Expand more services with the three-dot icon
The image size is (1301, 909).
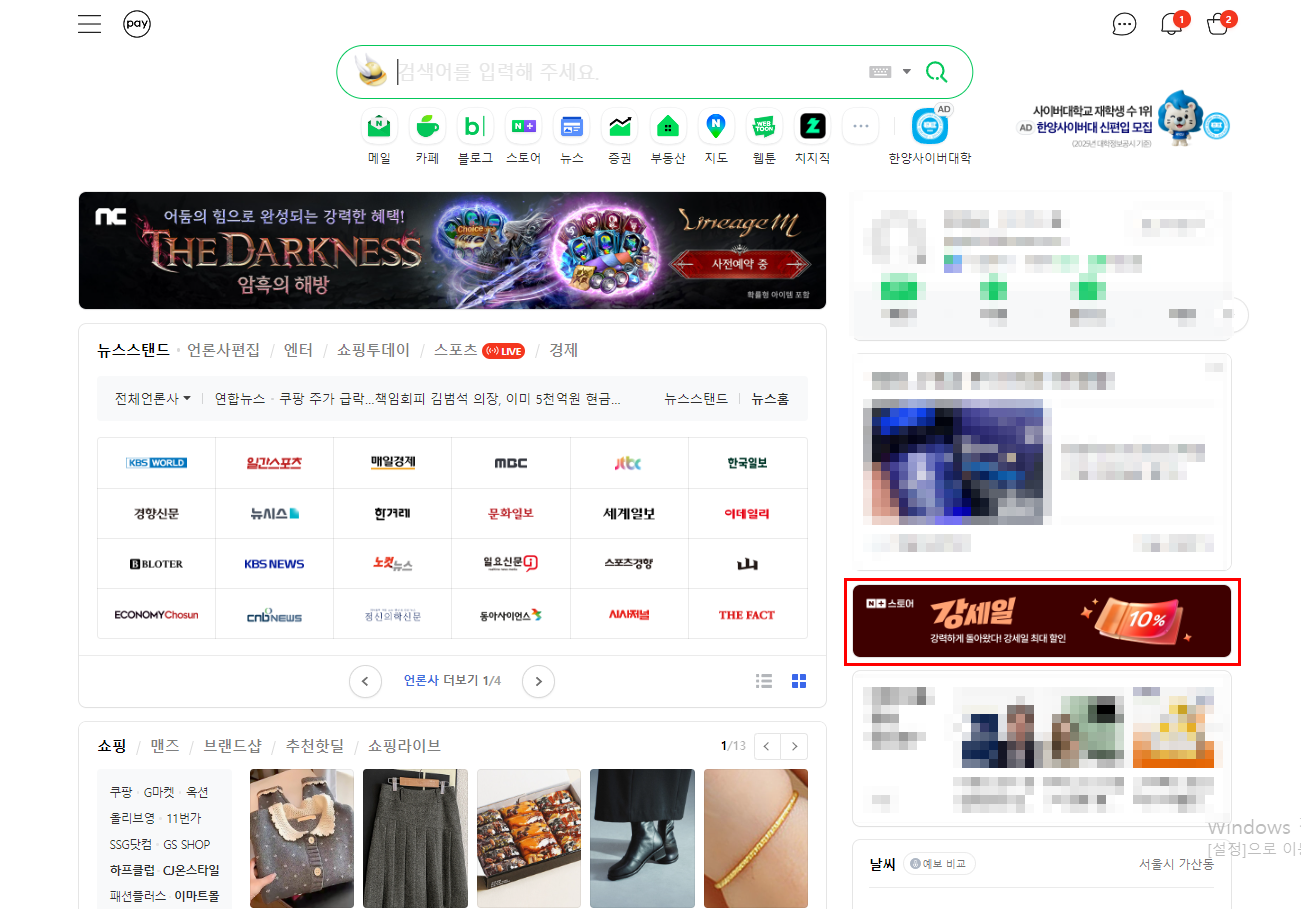(860, 127)
